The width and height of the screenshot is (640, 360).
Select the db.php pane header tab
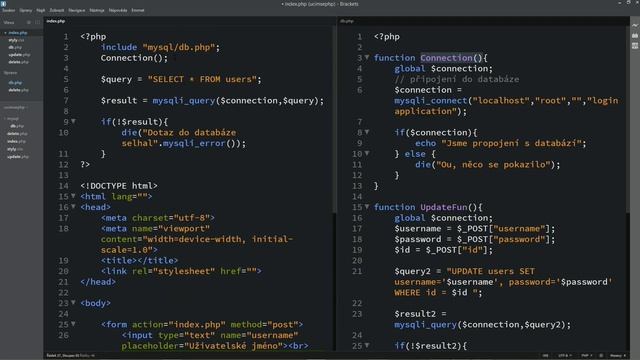(x=347, y=21)
